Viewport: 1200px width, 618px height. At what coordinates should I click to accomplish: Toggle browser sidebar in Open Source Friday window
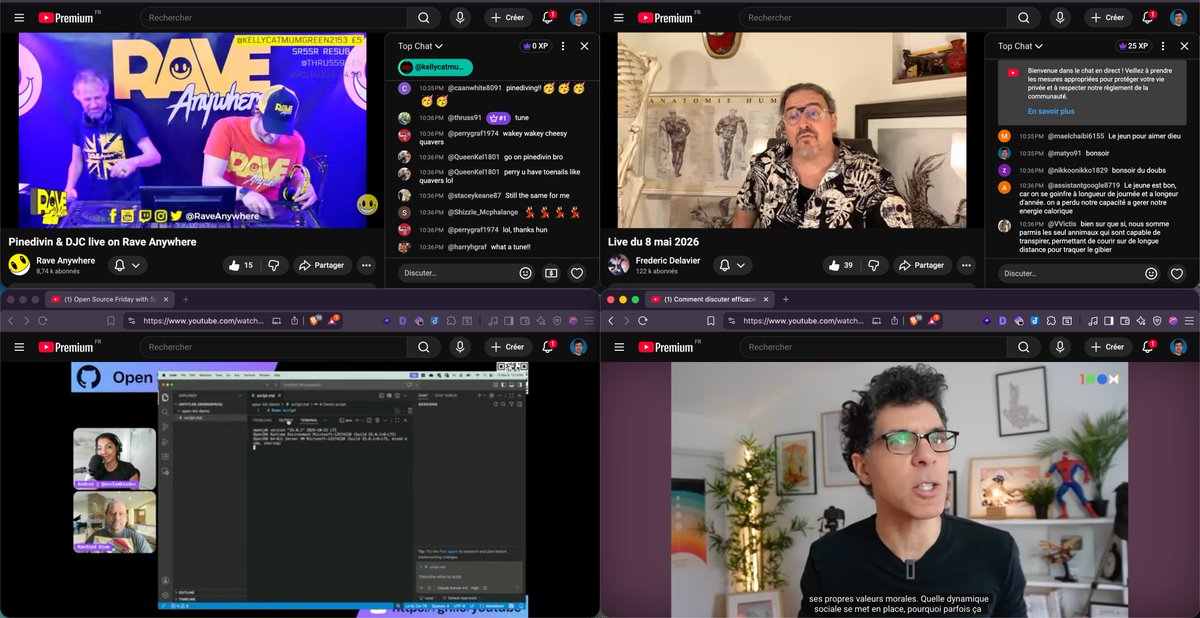pos(507,321)
